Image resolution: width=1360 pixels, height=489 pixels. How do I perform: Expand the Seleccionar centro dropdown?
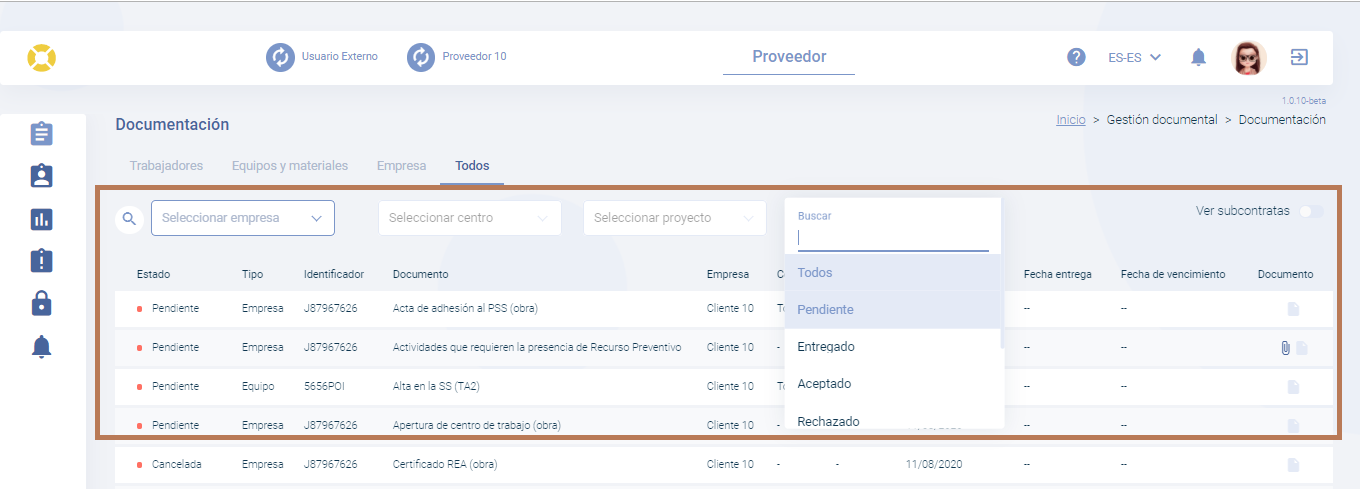point(470,218)
